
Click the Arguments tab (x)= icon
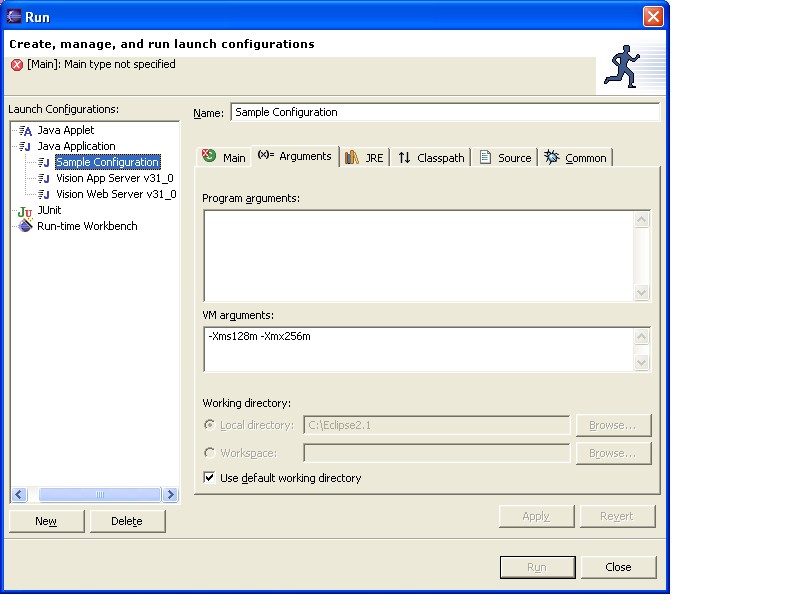tap(265, 155)
